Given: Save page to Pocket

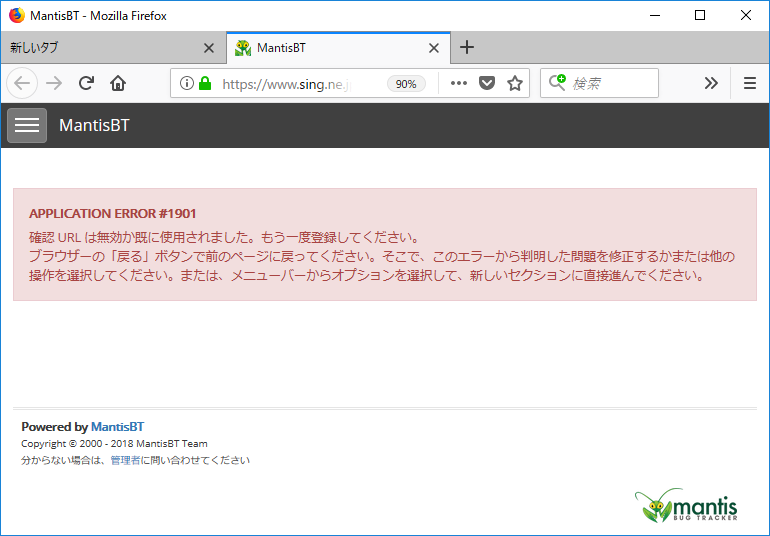Looking at the screenshot, I should point(487,84).
